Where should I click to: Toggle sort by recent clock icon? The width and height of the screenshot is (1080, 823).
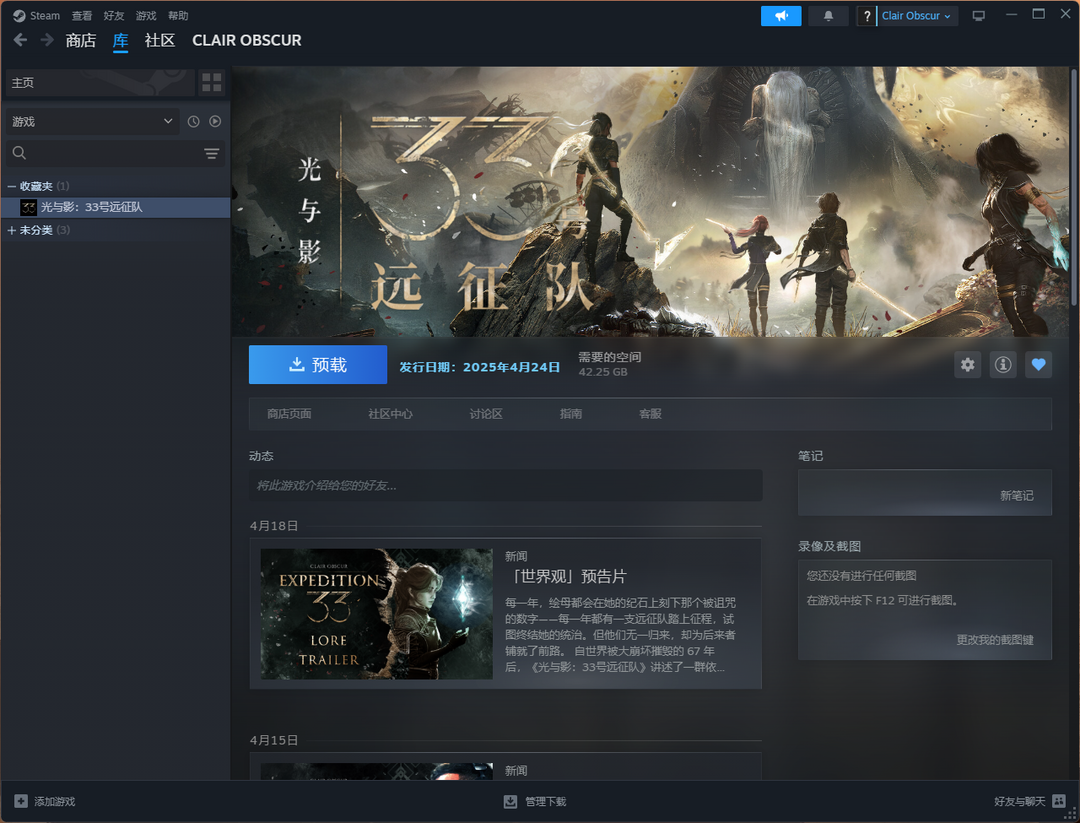pos(194,121)
